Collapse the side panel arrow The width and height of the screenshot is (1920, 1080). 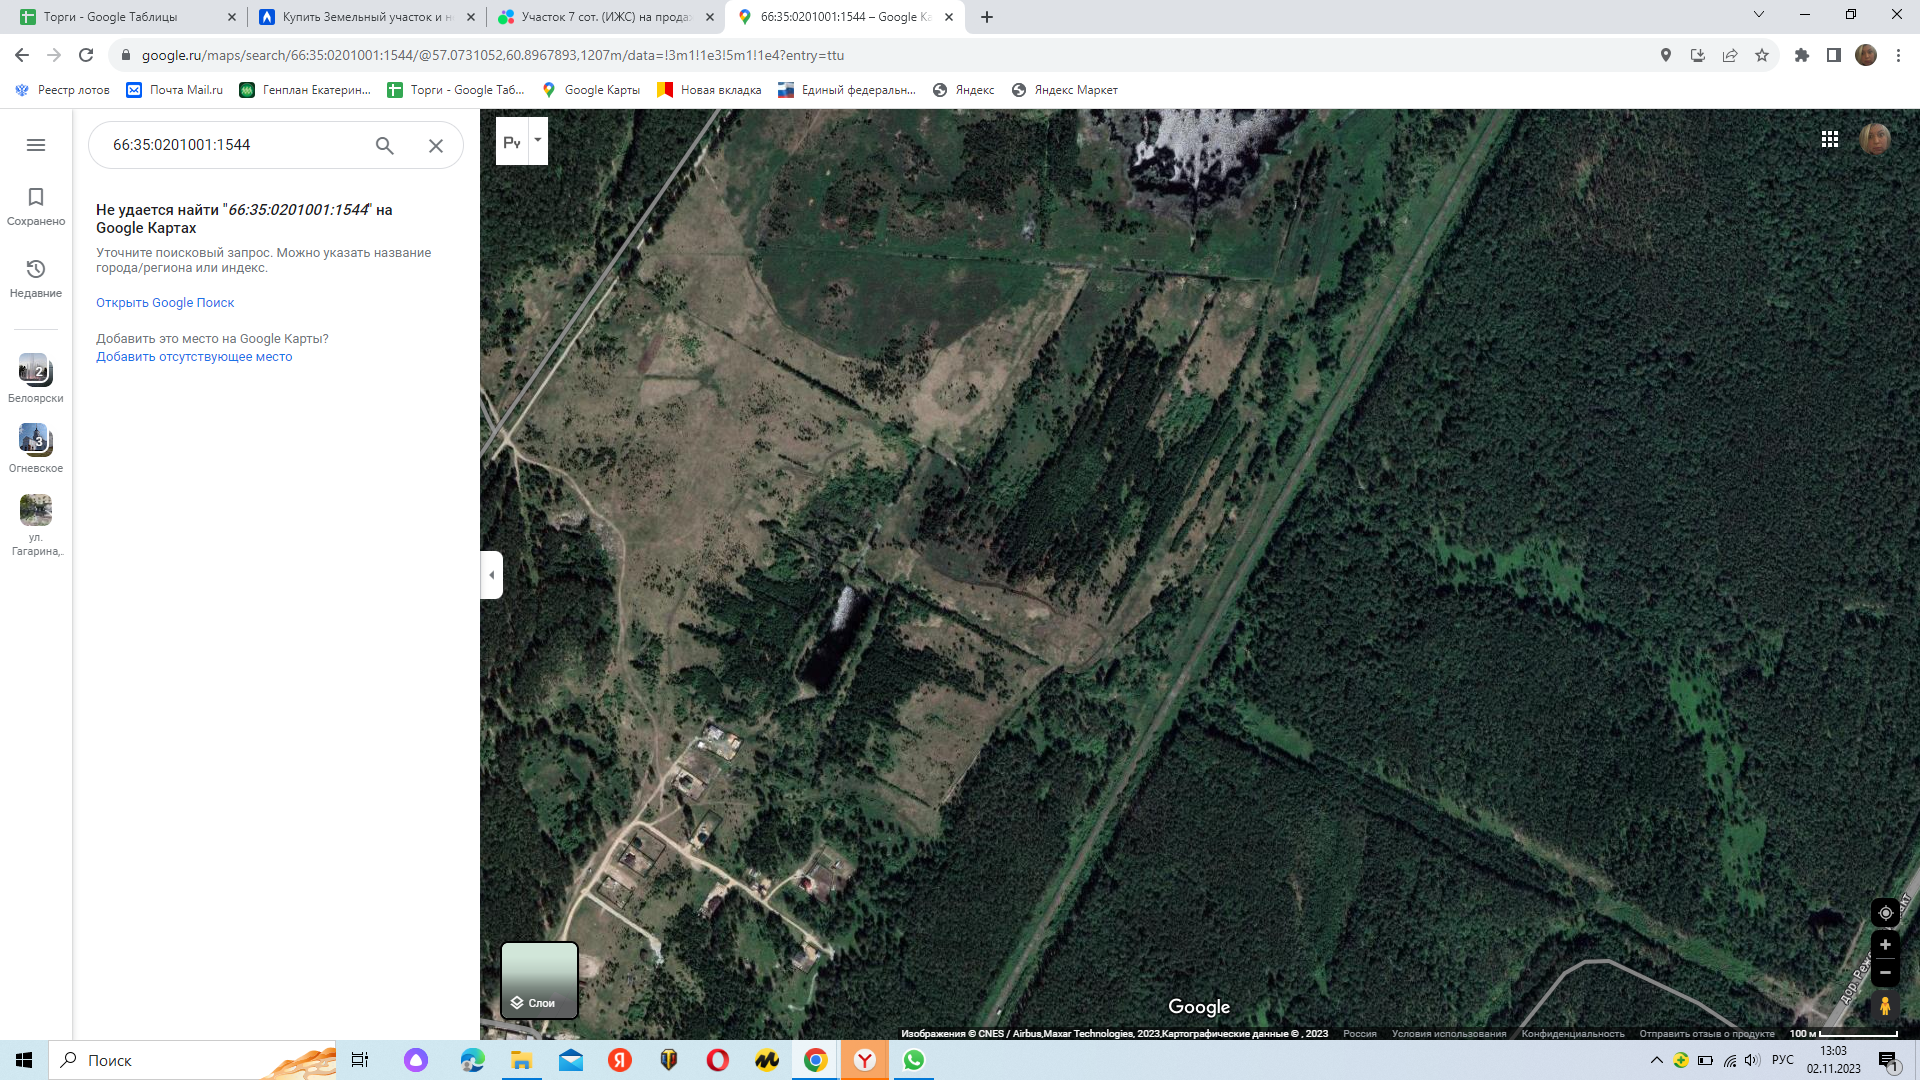(x=491, y=575)
